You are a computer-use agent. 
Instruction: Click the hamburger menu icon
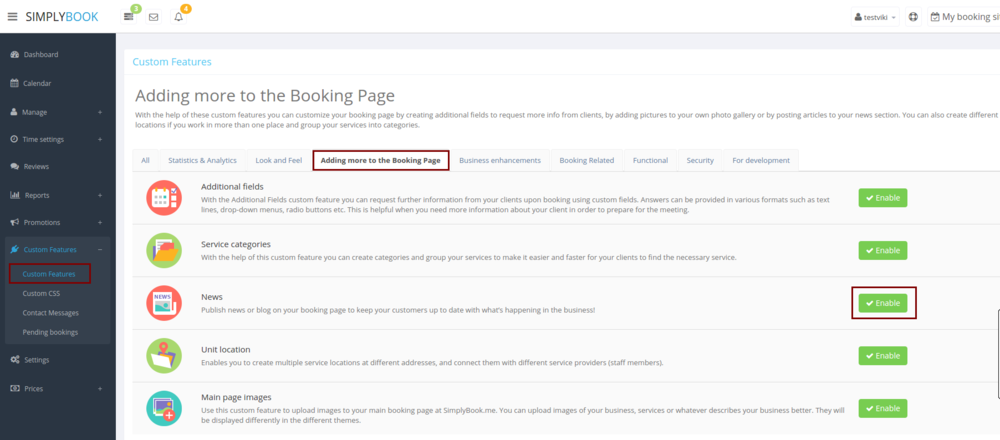point(13,17)
